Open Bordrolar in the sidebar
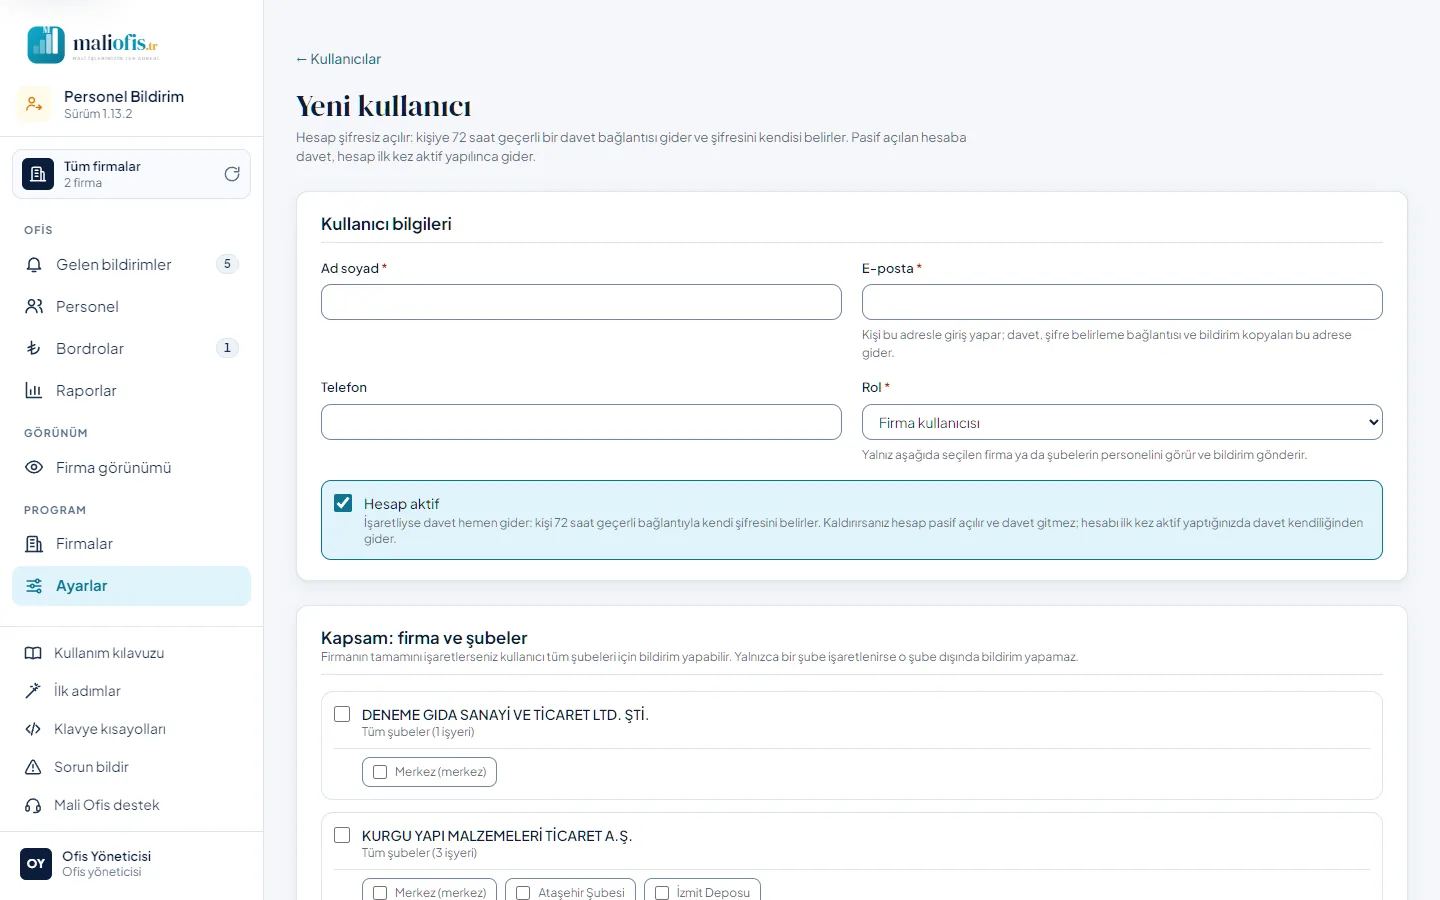 (x=131, y=349)
